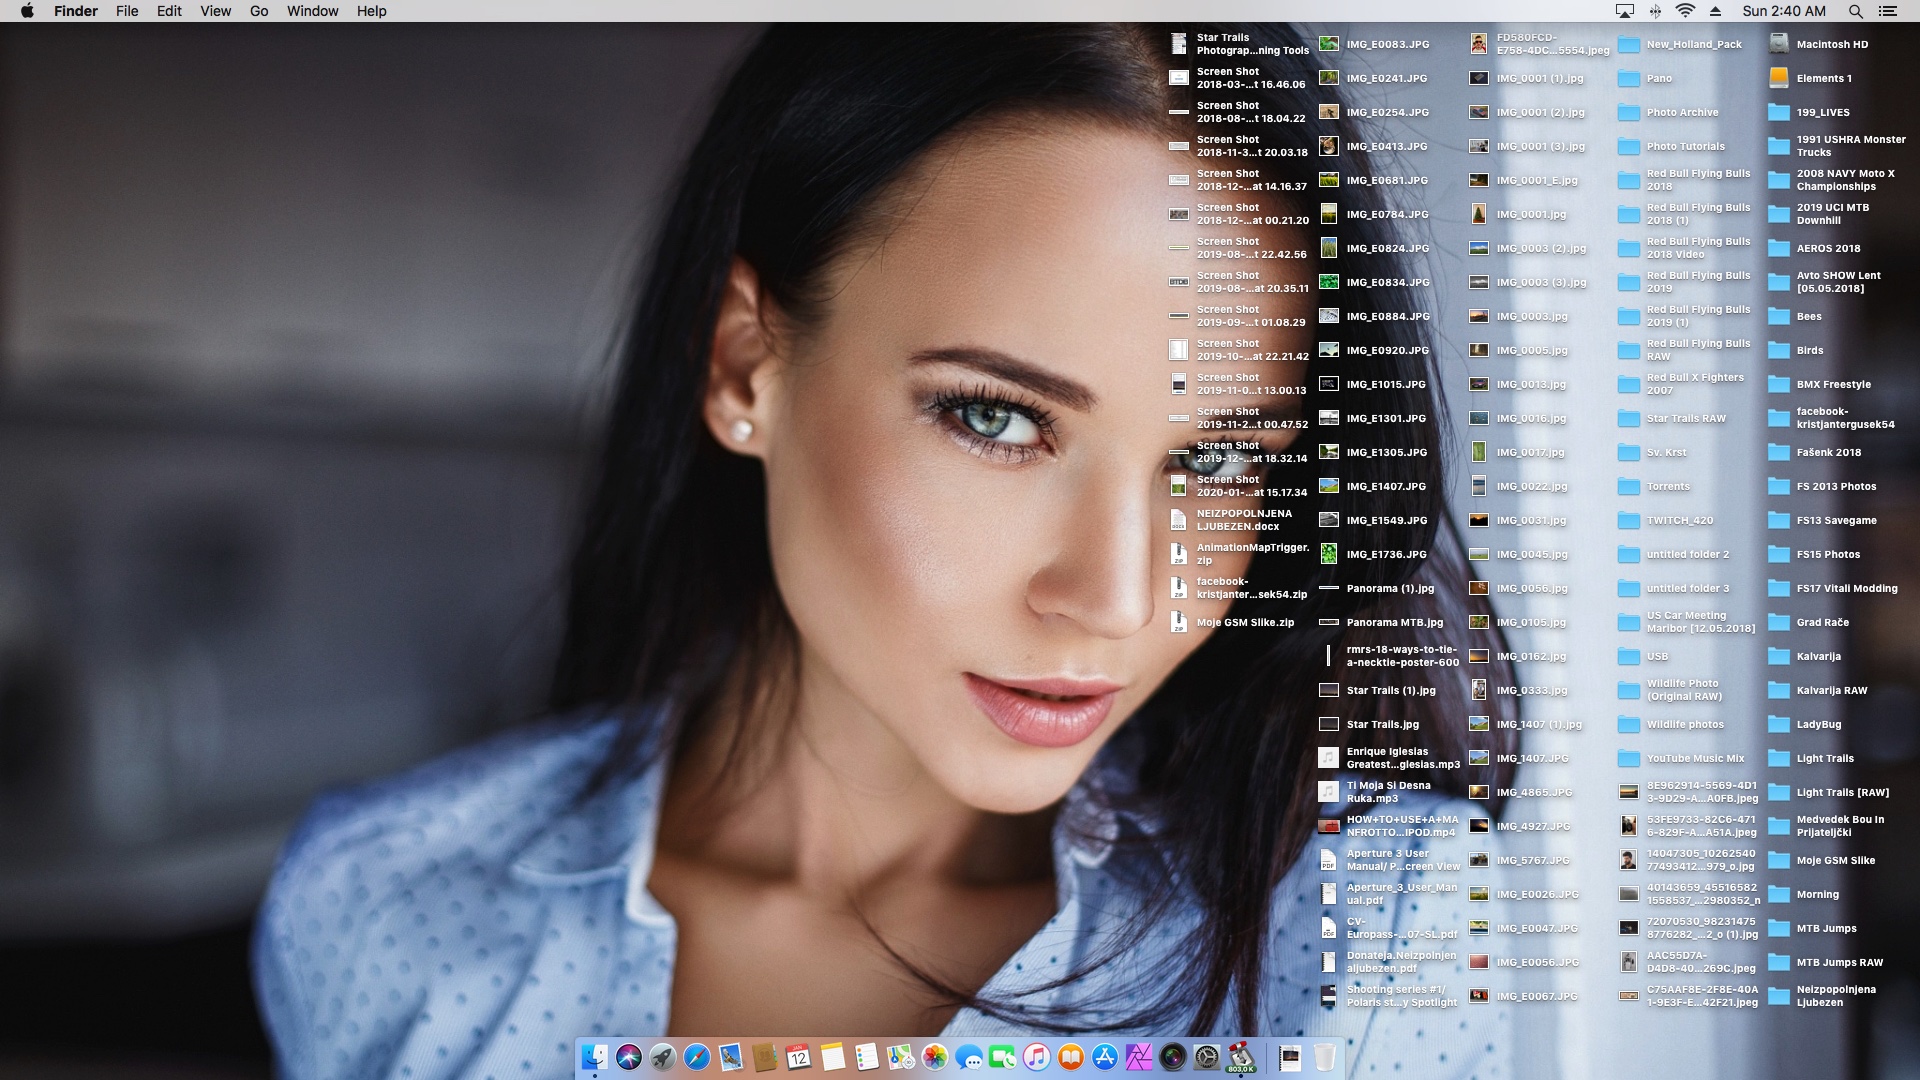Viewport: 1920px width, 1080px height.
Task: Click the Sun 2:40 AM clock
Action: [1784, 11]
